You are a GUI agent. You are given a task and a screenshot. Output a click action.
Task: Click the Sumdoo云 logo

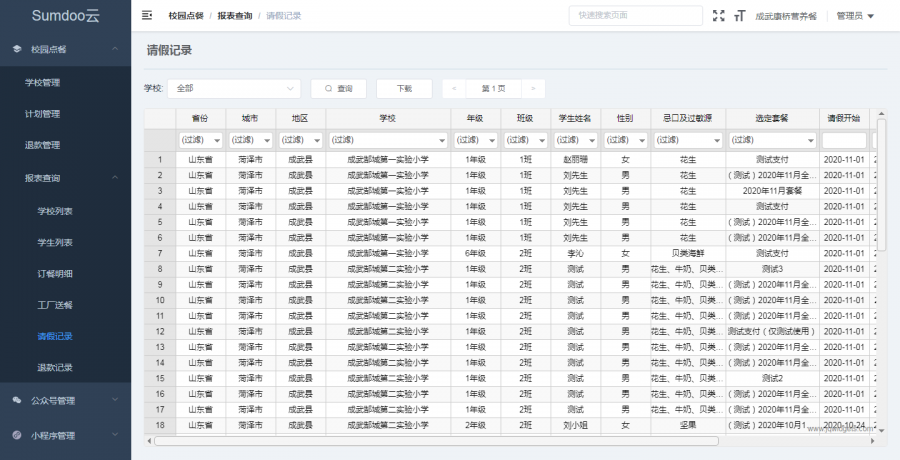[x=65, y=16]
